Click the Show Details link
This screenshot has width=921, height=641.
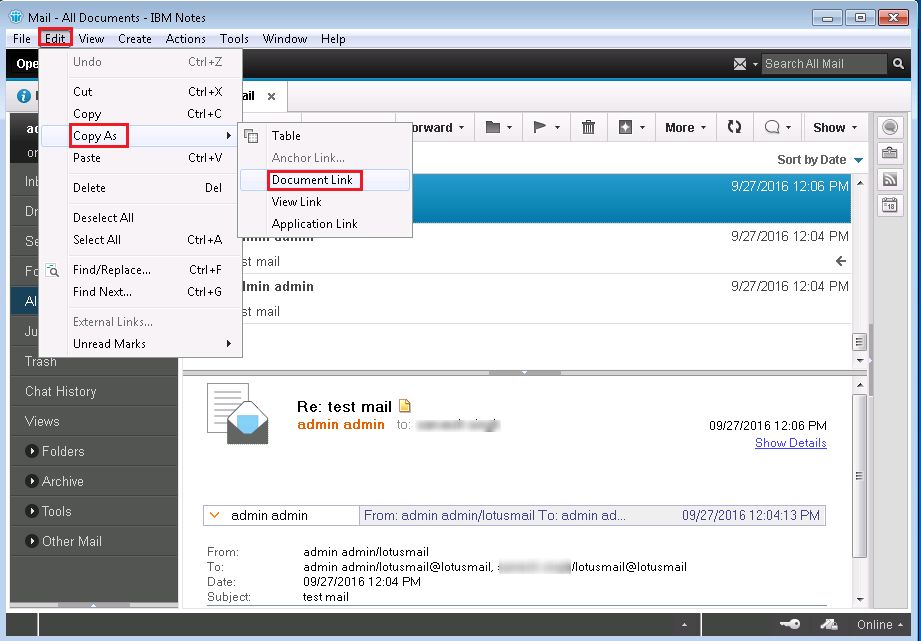(791, 443)
